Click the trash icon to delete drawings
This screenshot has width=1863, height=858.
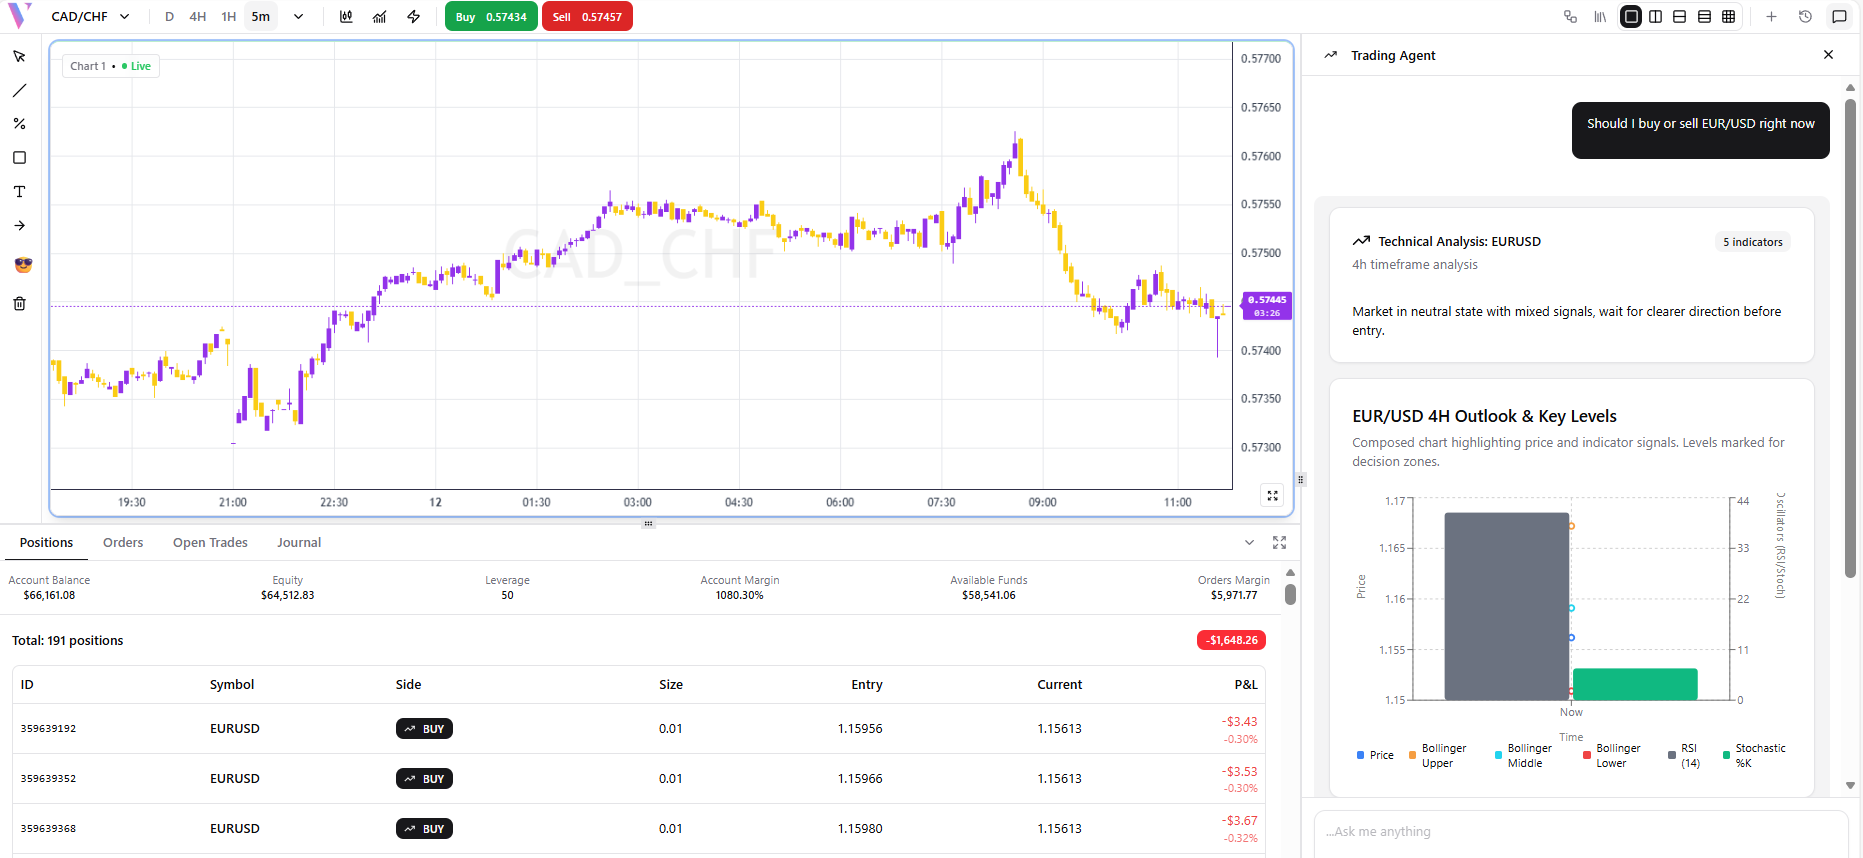pos(19,304)
